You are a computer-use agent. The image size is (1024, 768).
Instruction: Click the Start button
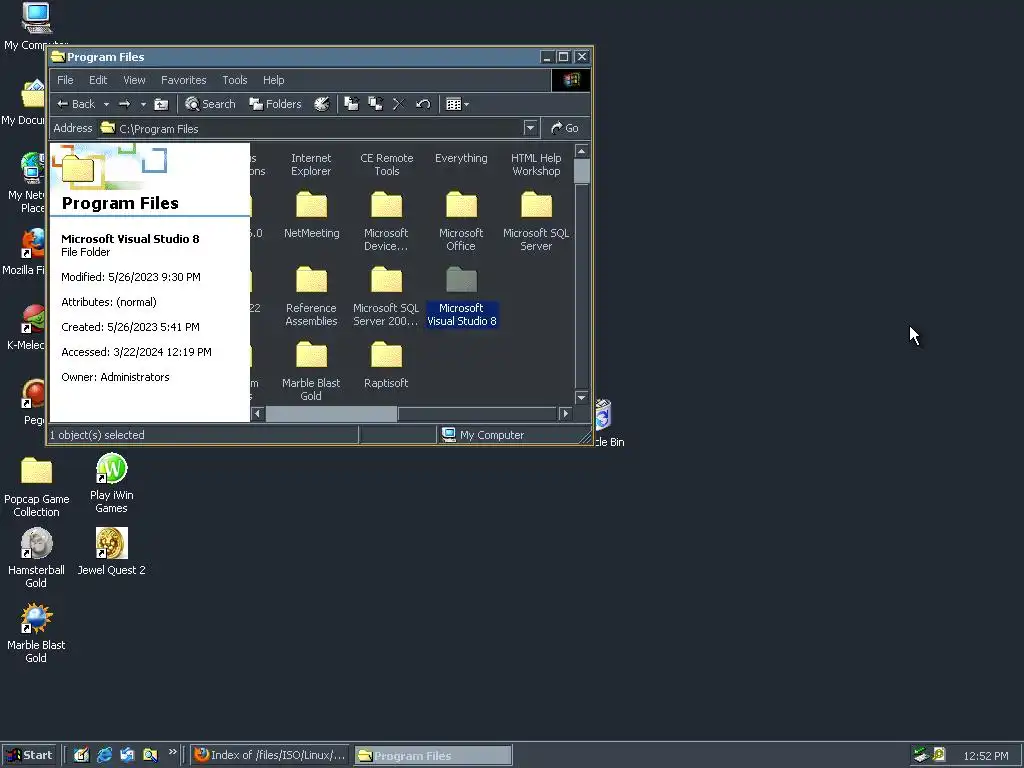[x=29, y=755]
